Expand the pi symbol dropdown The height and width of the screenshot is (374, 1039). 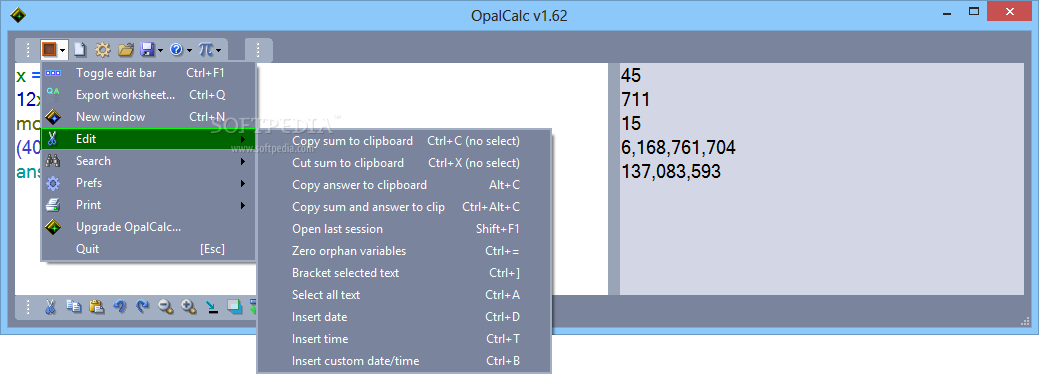218,50
